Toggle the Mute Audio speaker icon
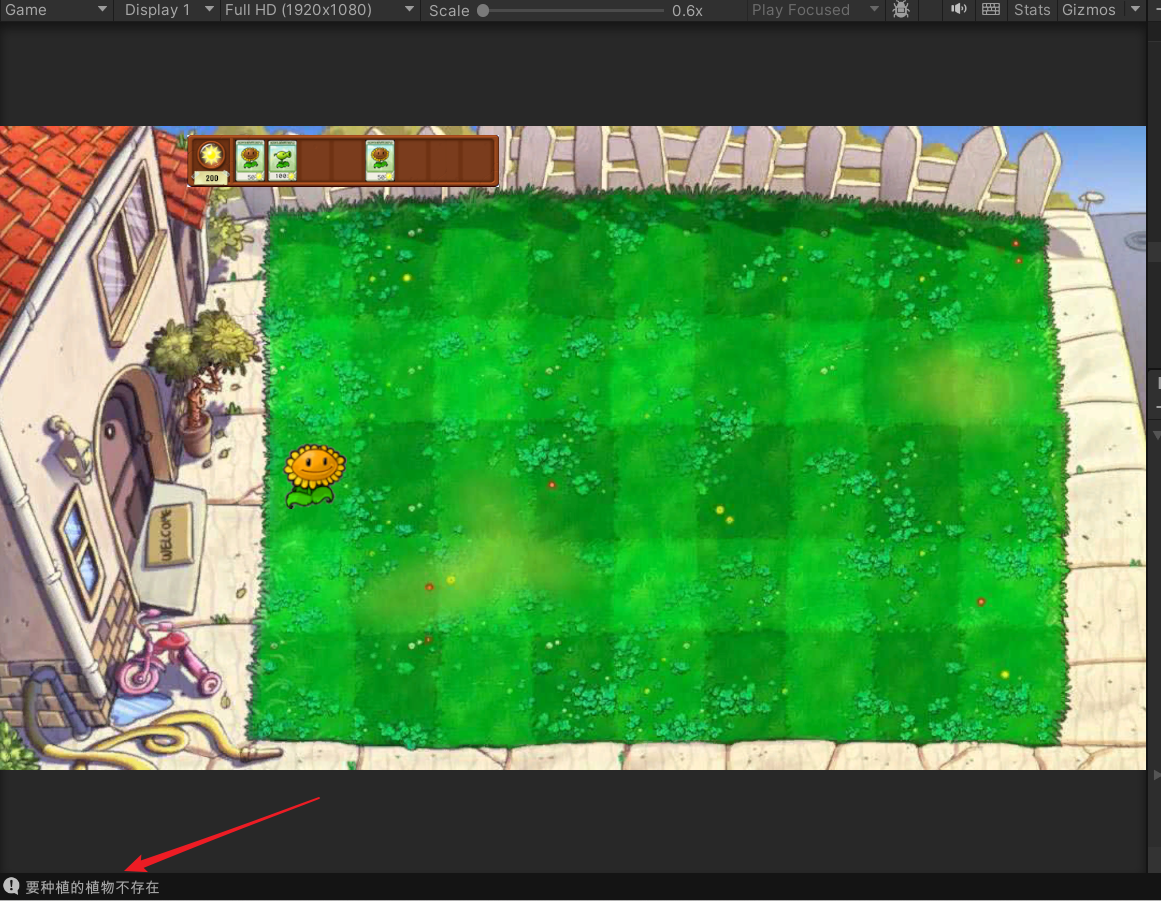Screen dimensions: 1161x901 point(959,10)
